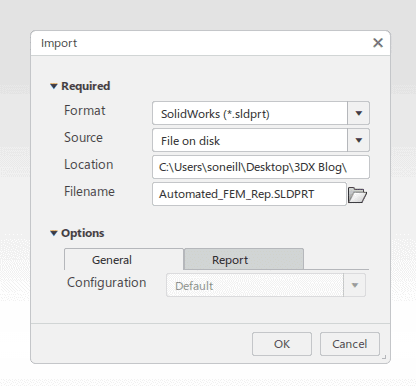Switch to the Report tab
The height and width of the screenshot is (386, 416).
point(244,259)
